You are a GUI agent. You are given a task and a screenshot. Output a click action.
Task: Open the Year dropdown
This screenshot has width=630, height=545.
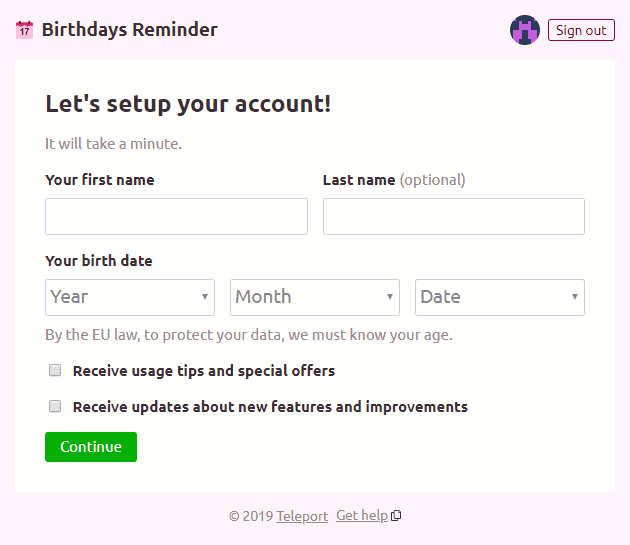point(130,297)
